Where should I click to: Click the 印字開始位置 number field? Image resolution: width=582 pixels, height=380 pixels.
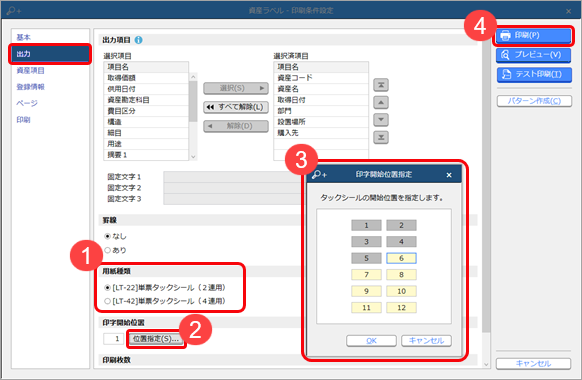tap(113, 338)
